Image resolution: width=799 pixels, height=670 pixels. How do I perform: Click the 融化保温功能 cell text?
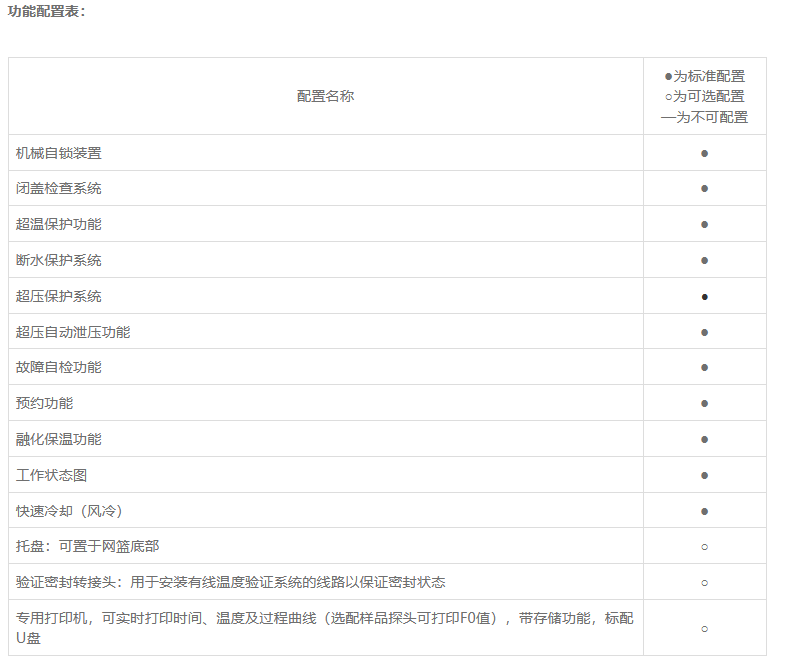59,439
